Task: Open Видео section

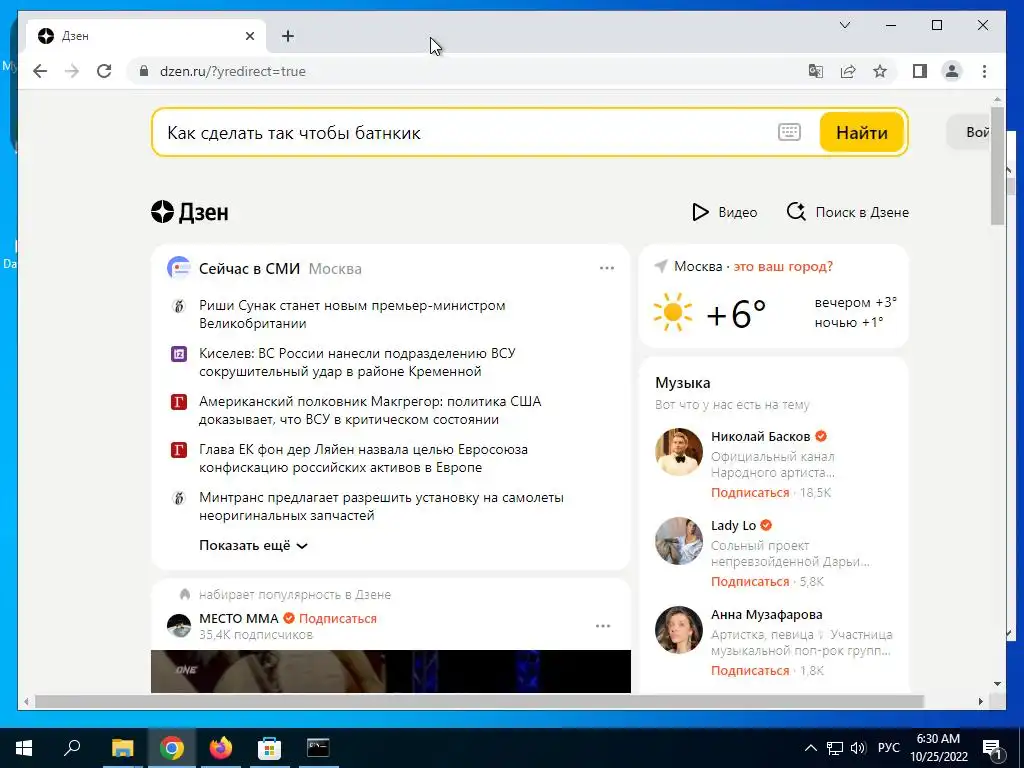Action: tap(724, 212)
